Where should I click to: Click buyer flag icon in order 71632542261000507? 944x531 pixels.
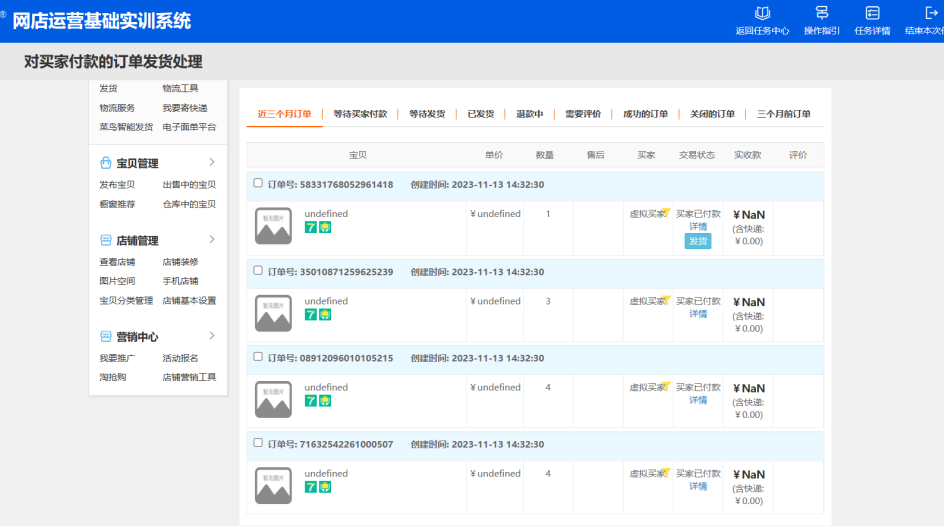(x=666, y=471)
